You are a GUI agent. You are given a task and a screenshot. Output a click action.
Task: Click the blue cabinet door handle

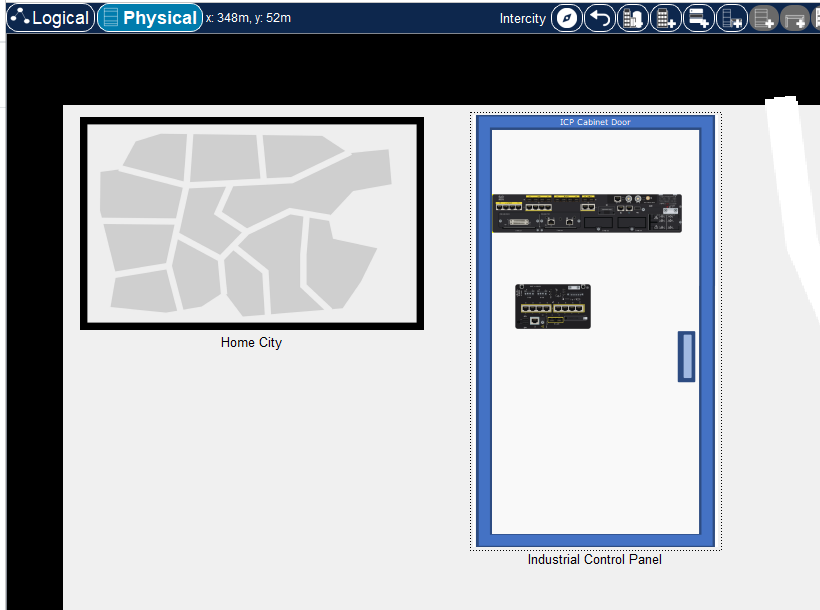tap(686, 356)
